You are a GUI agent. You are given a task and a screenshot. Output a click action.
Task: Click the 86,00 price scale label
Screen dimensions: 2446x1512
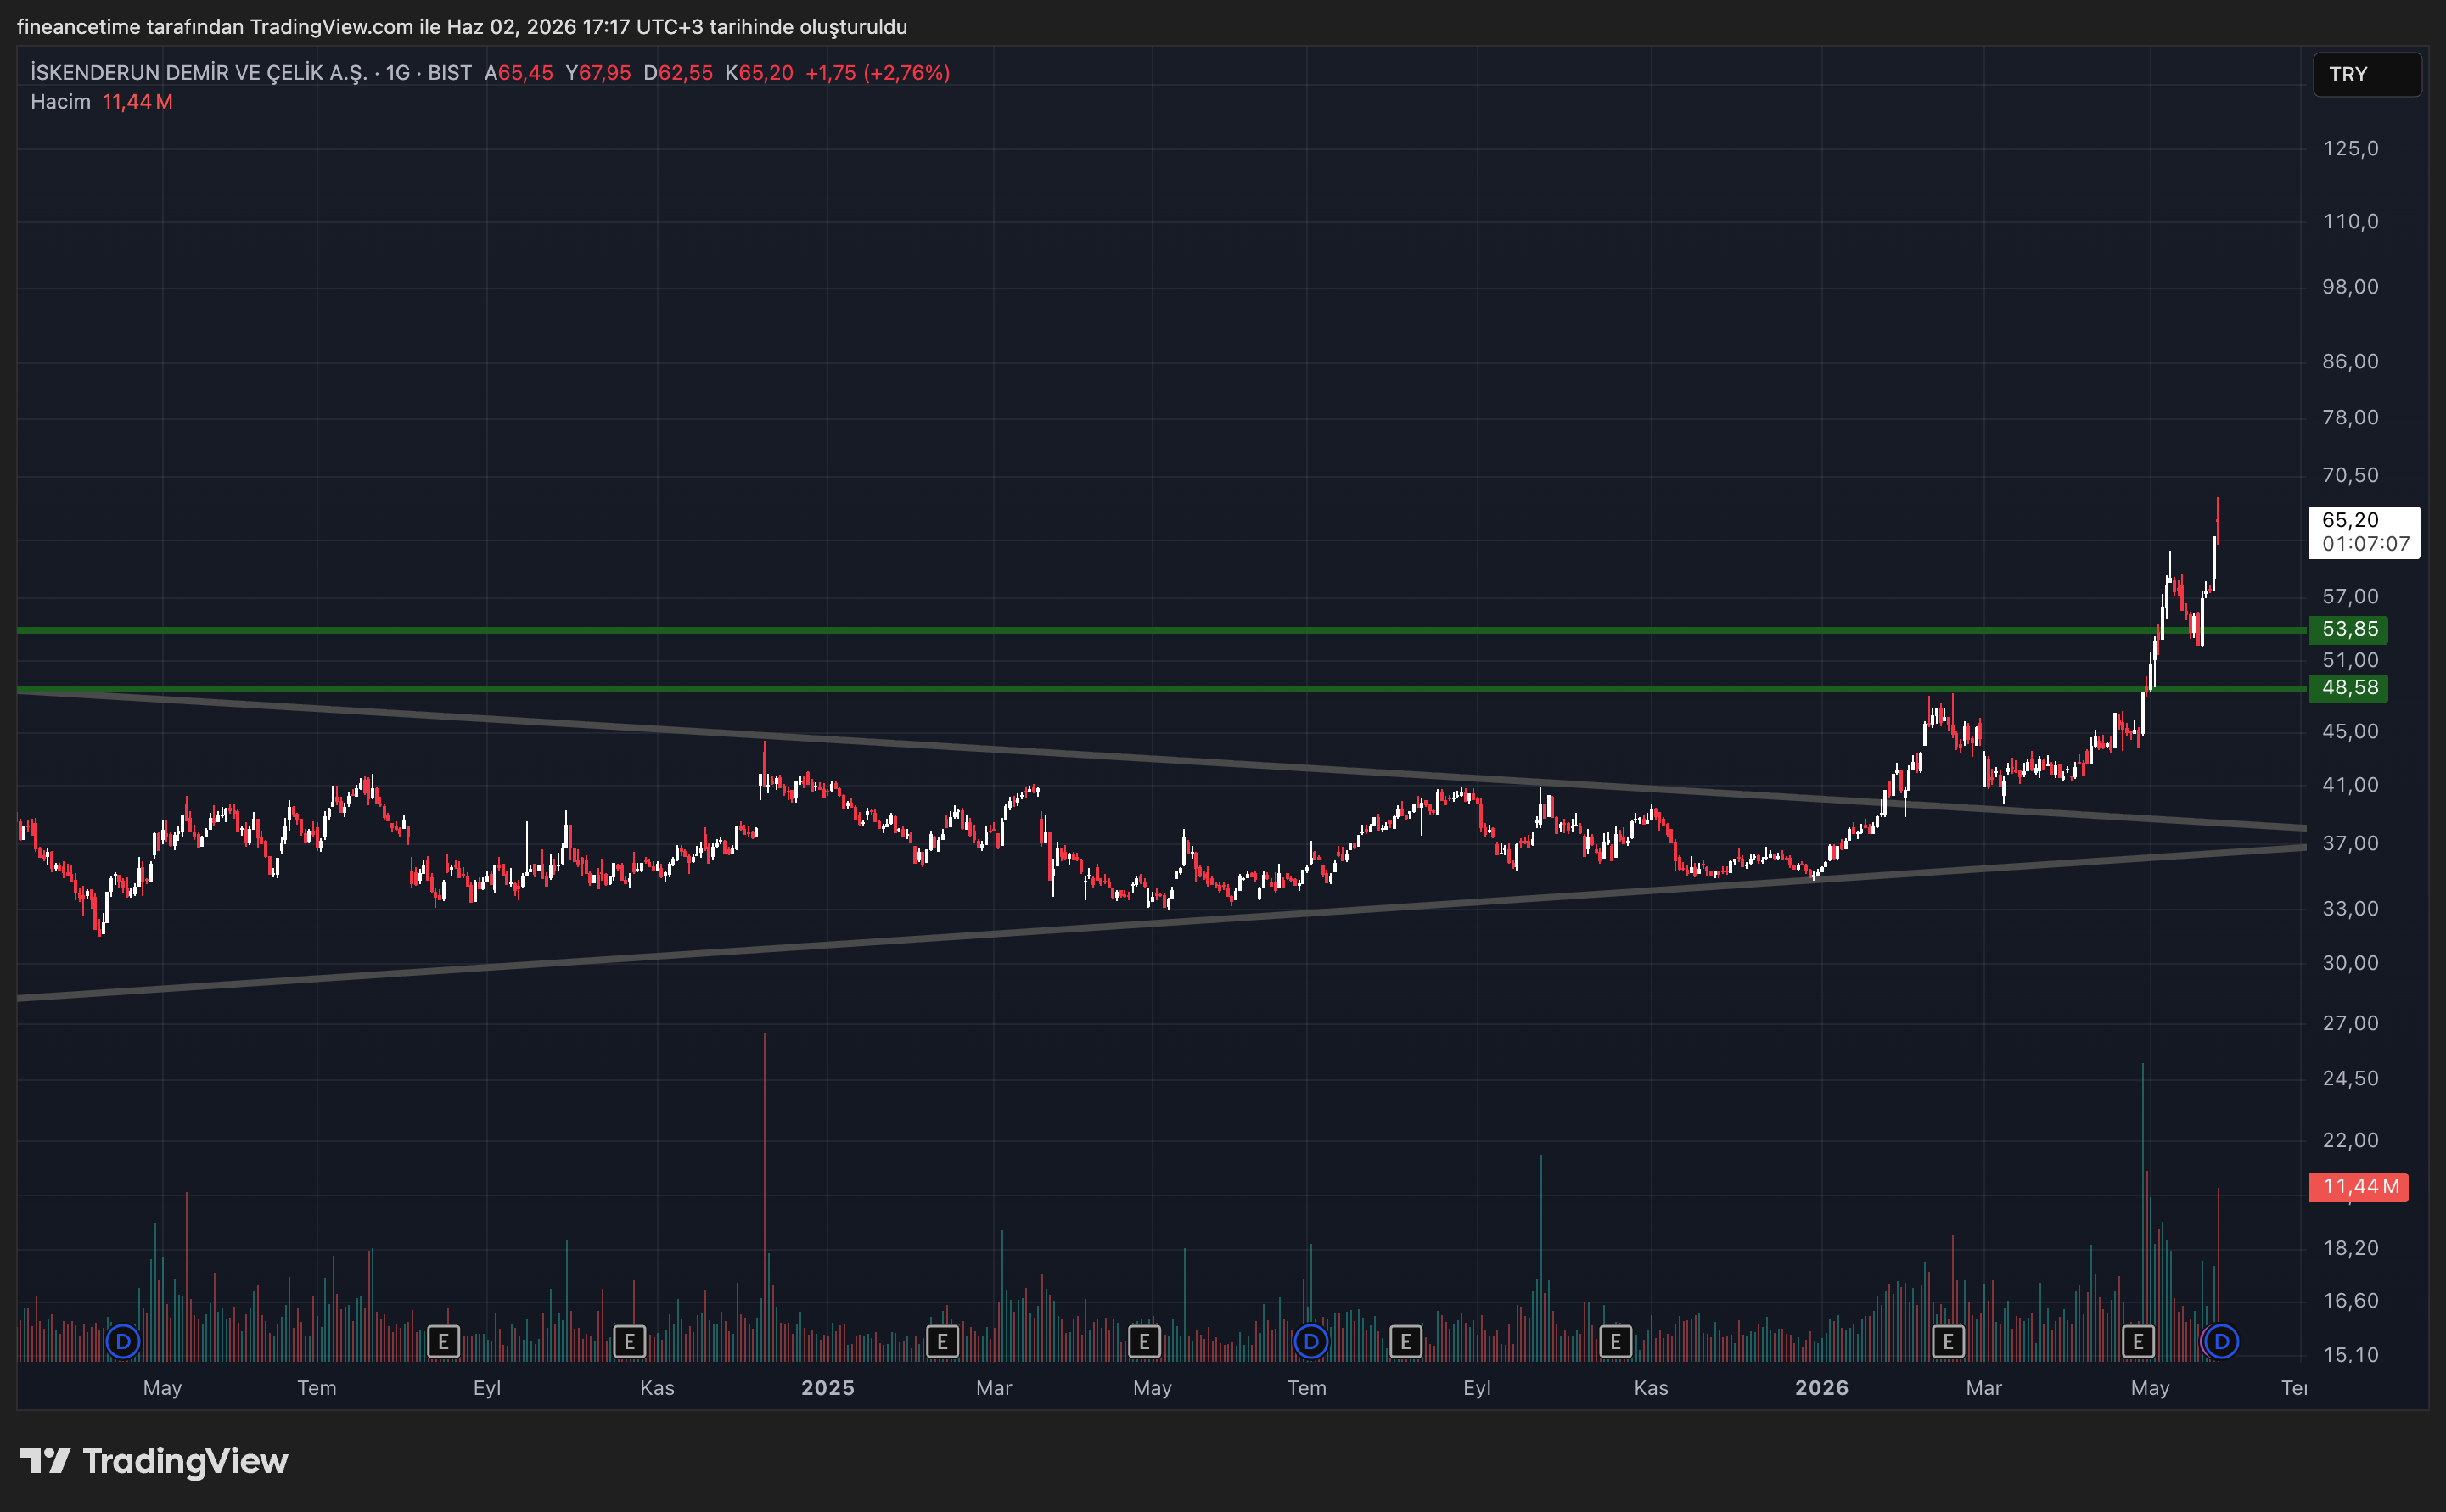pyautogui.click(x=2350, y=361)
